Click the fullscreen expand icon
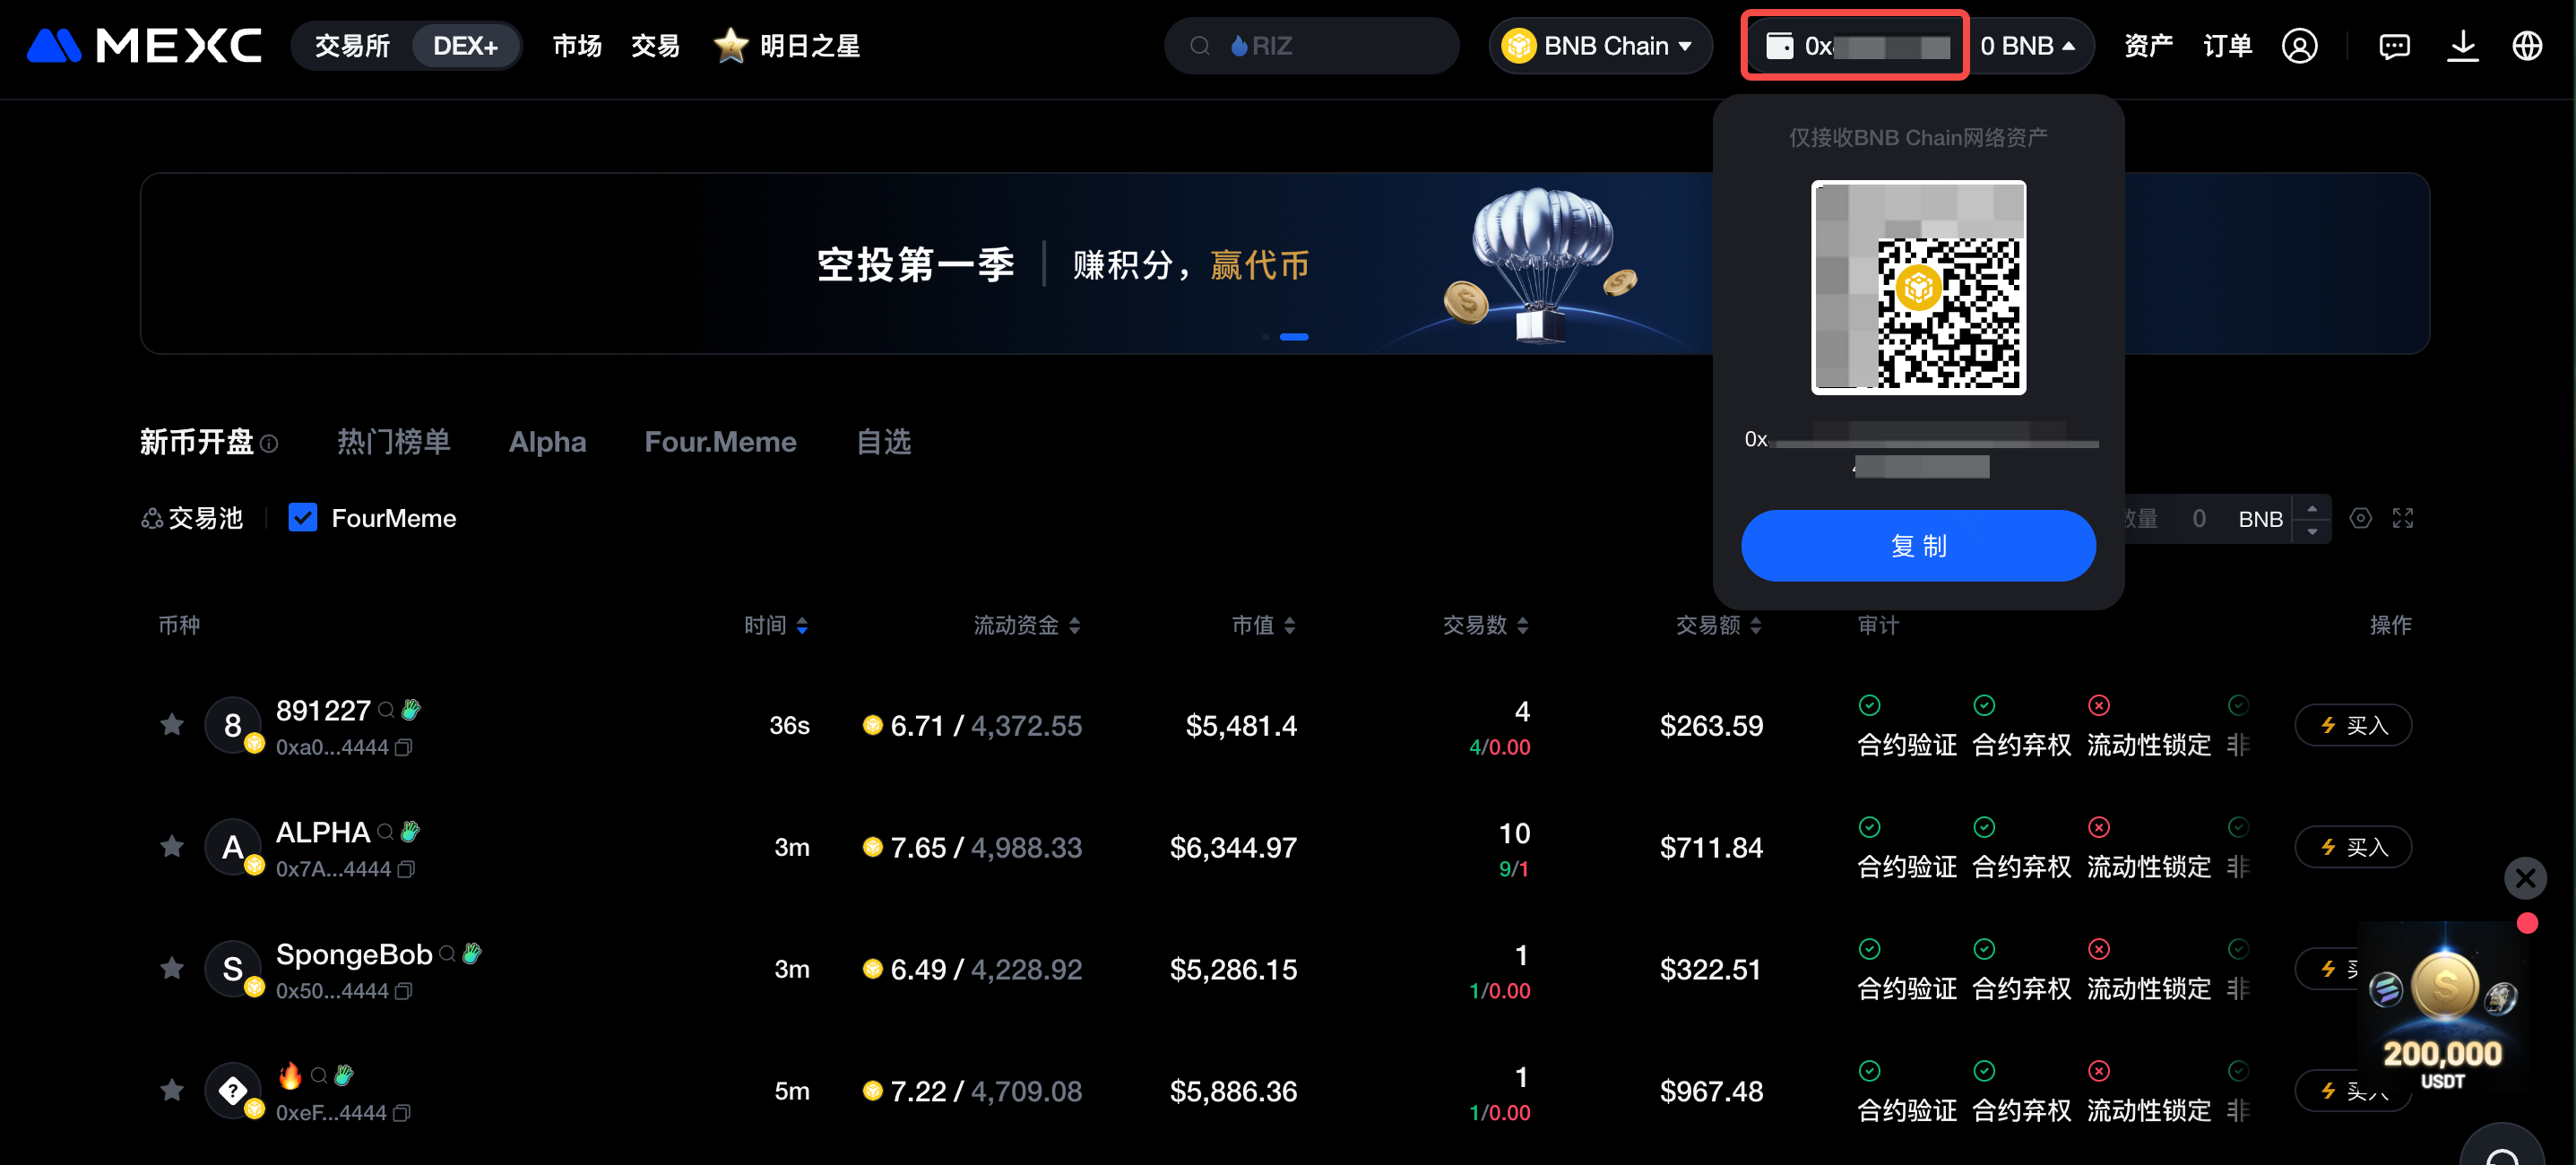2576x1165 pixels. 2402,518
